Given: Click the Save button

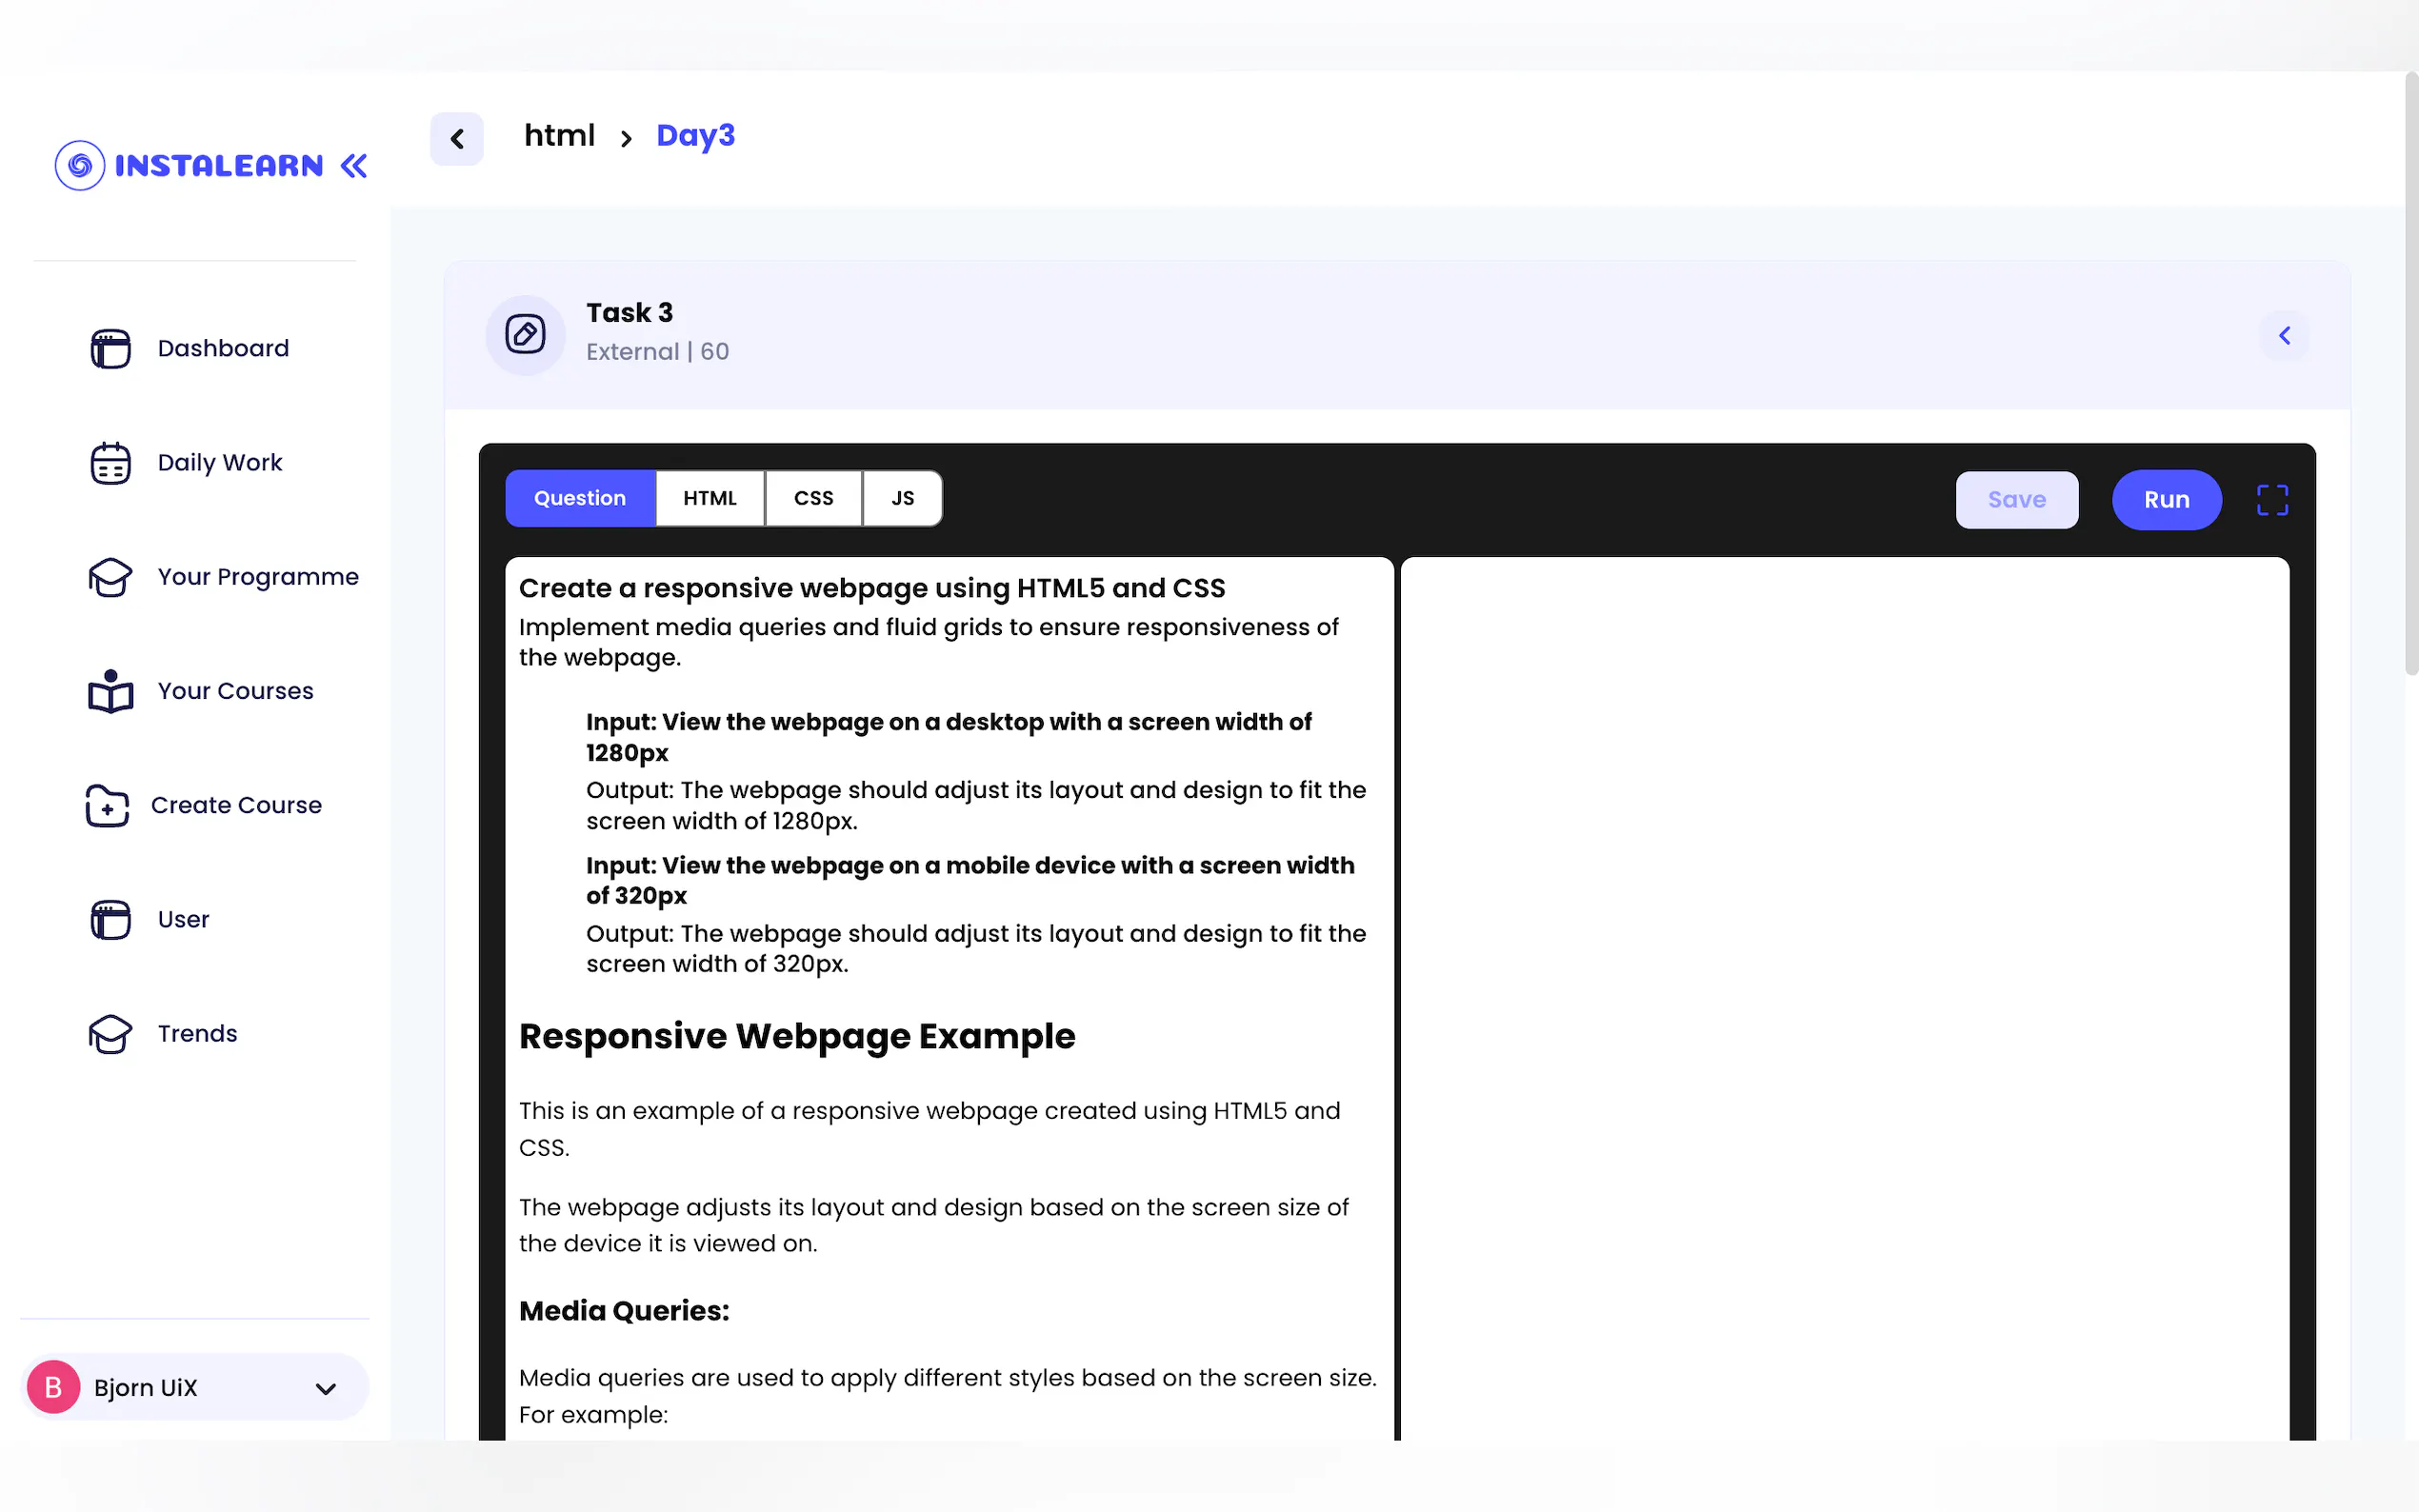Looking at the screenshot, I should pos(2016,500).
